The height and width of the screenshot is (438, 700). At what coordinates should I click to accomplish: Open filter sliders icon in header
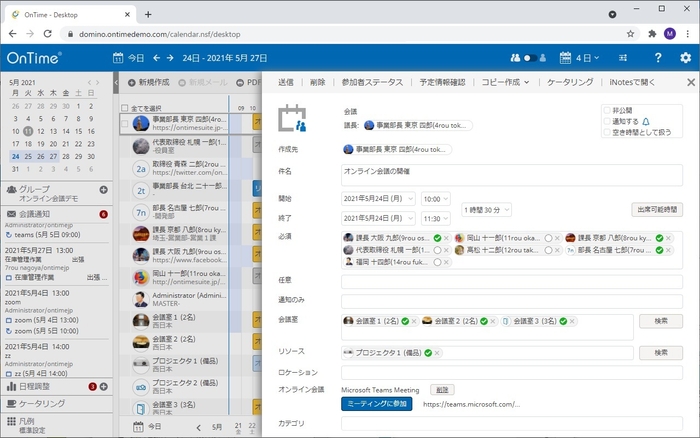coord(623,58)
